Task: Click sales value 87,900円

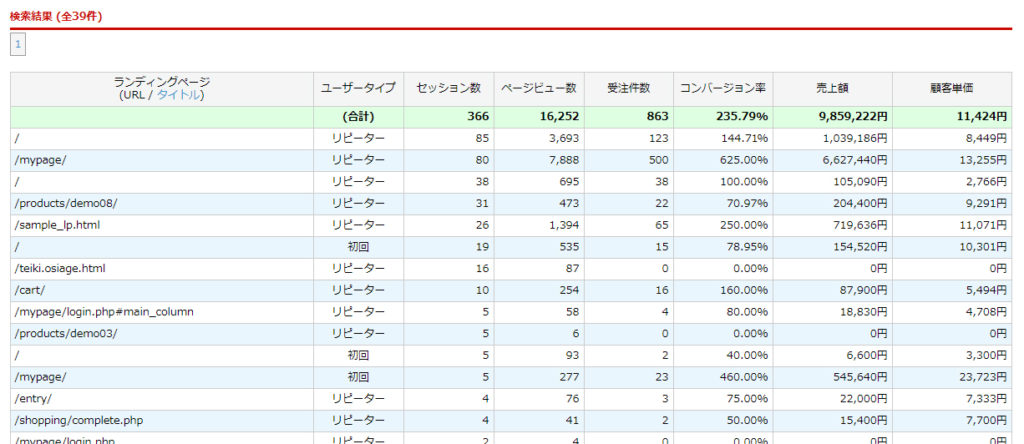Action: point(864,290)
